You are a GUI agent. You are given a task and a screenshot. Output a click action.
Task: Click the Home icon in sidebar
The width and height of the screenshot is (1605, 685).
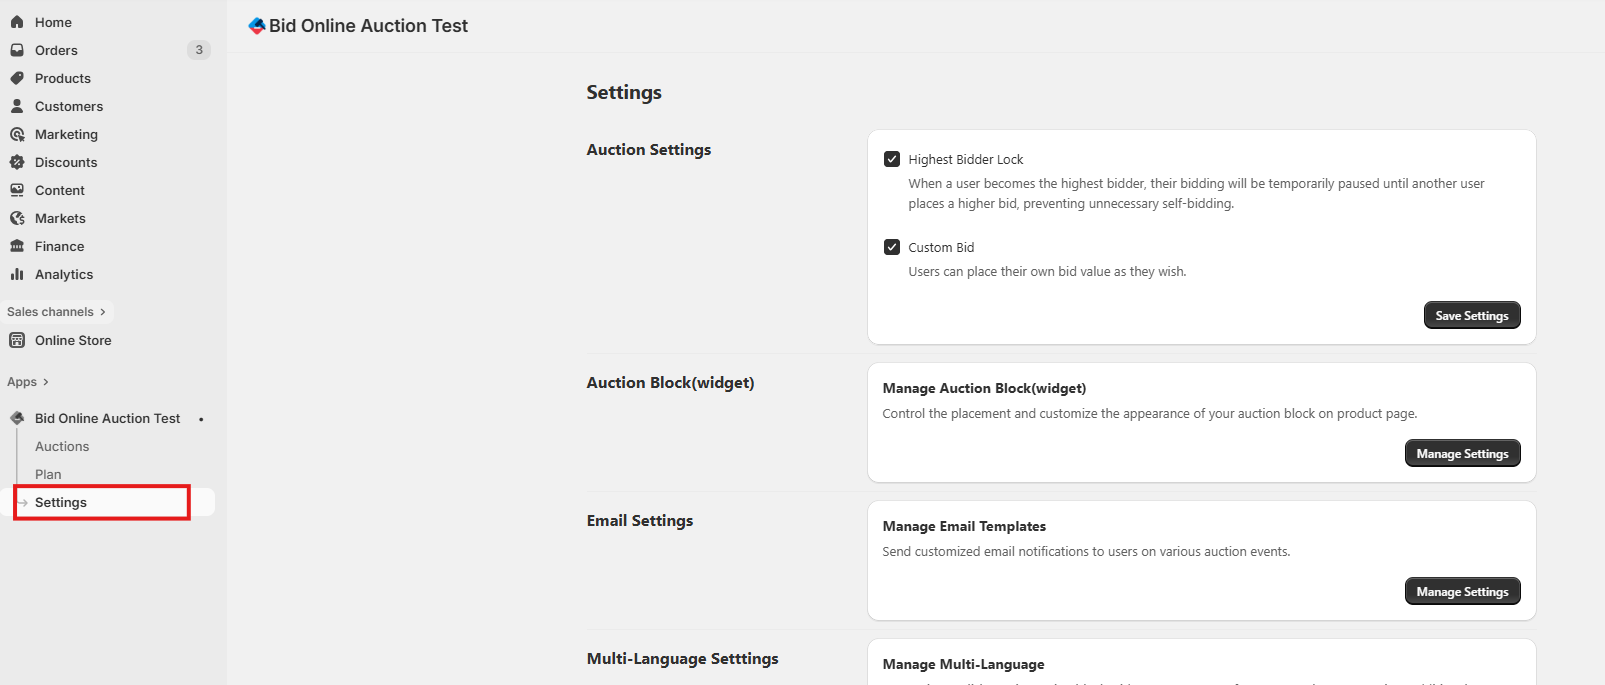(x=17, y=22)
